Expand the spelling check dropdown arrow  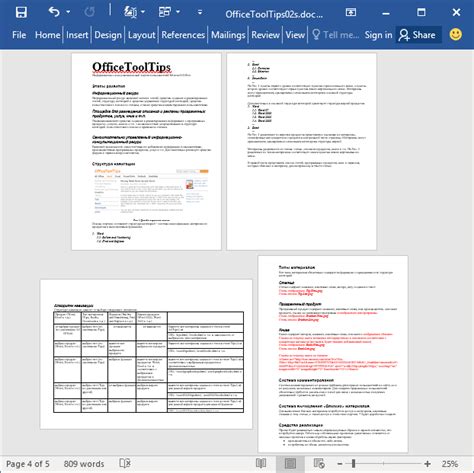point(143,12)
